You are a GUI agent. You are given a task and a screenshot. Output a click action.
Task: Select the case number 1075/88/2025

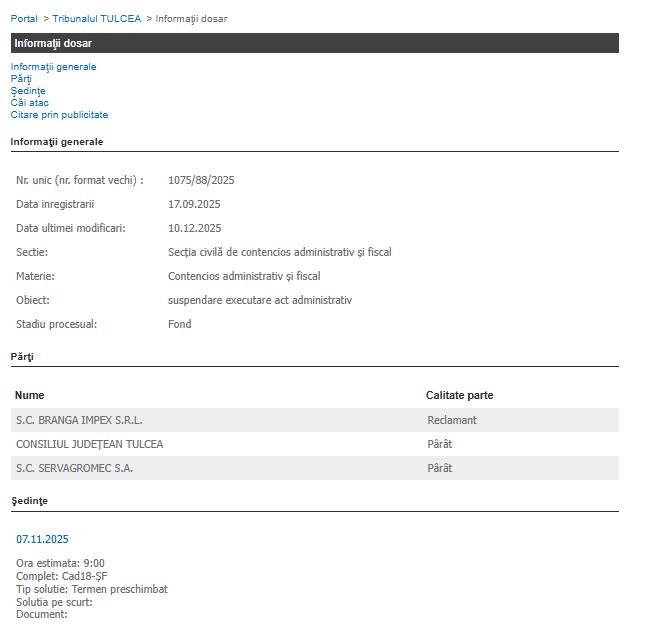point(201,181)
